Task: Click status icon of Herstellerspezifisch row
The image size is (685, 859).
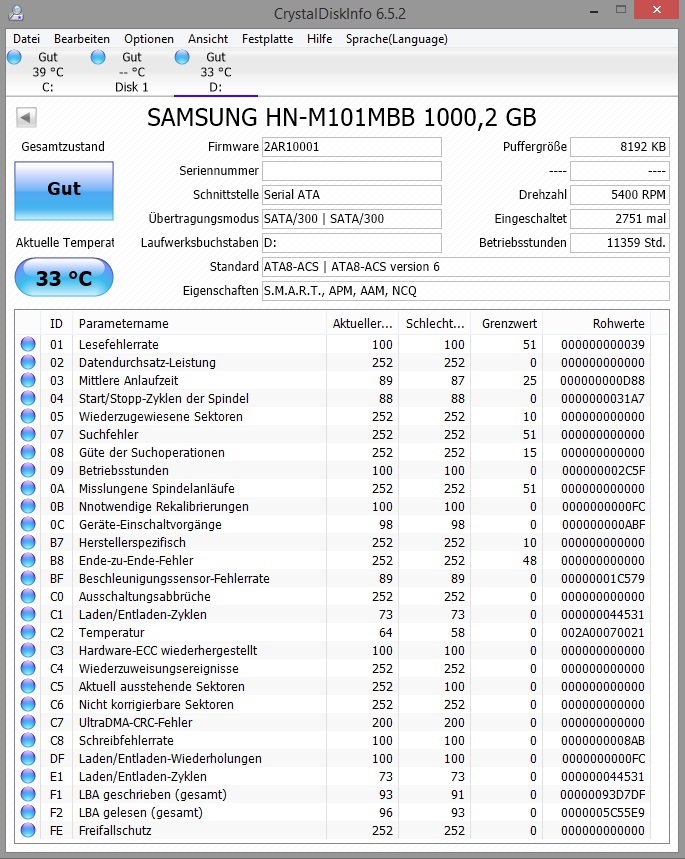Action: pos(28,542)
